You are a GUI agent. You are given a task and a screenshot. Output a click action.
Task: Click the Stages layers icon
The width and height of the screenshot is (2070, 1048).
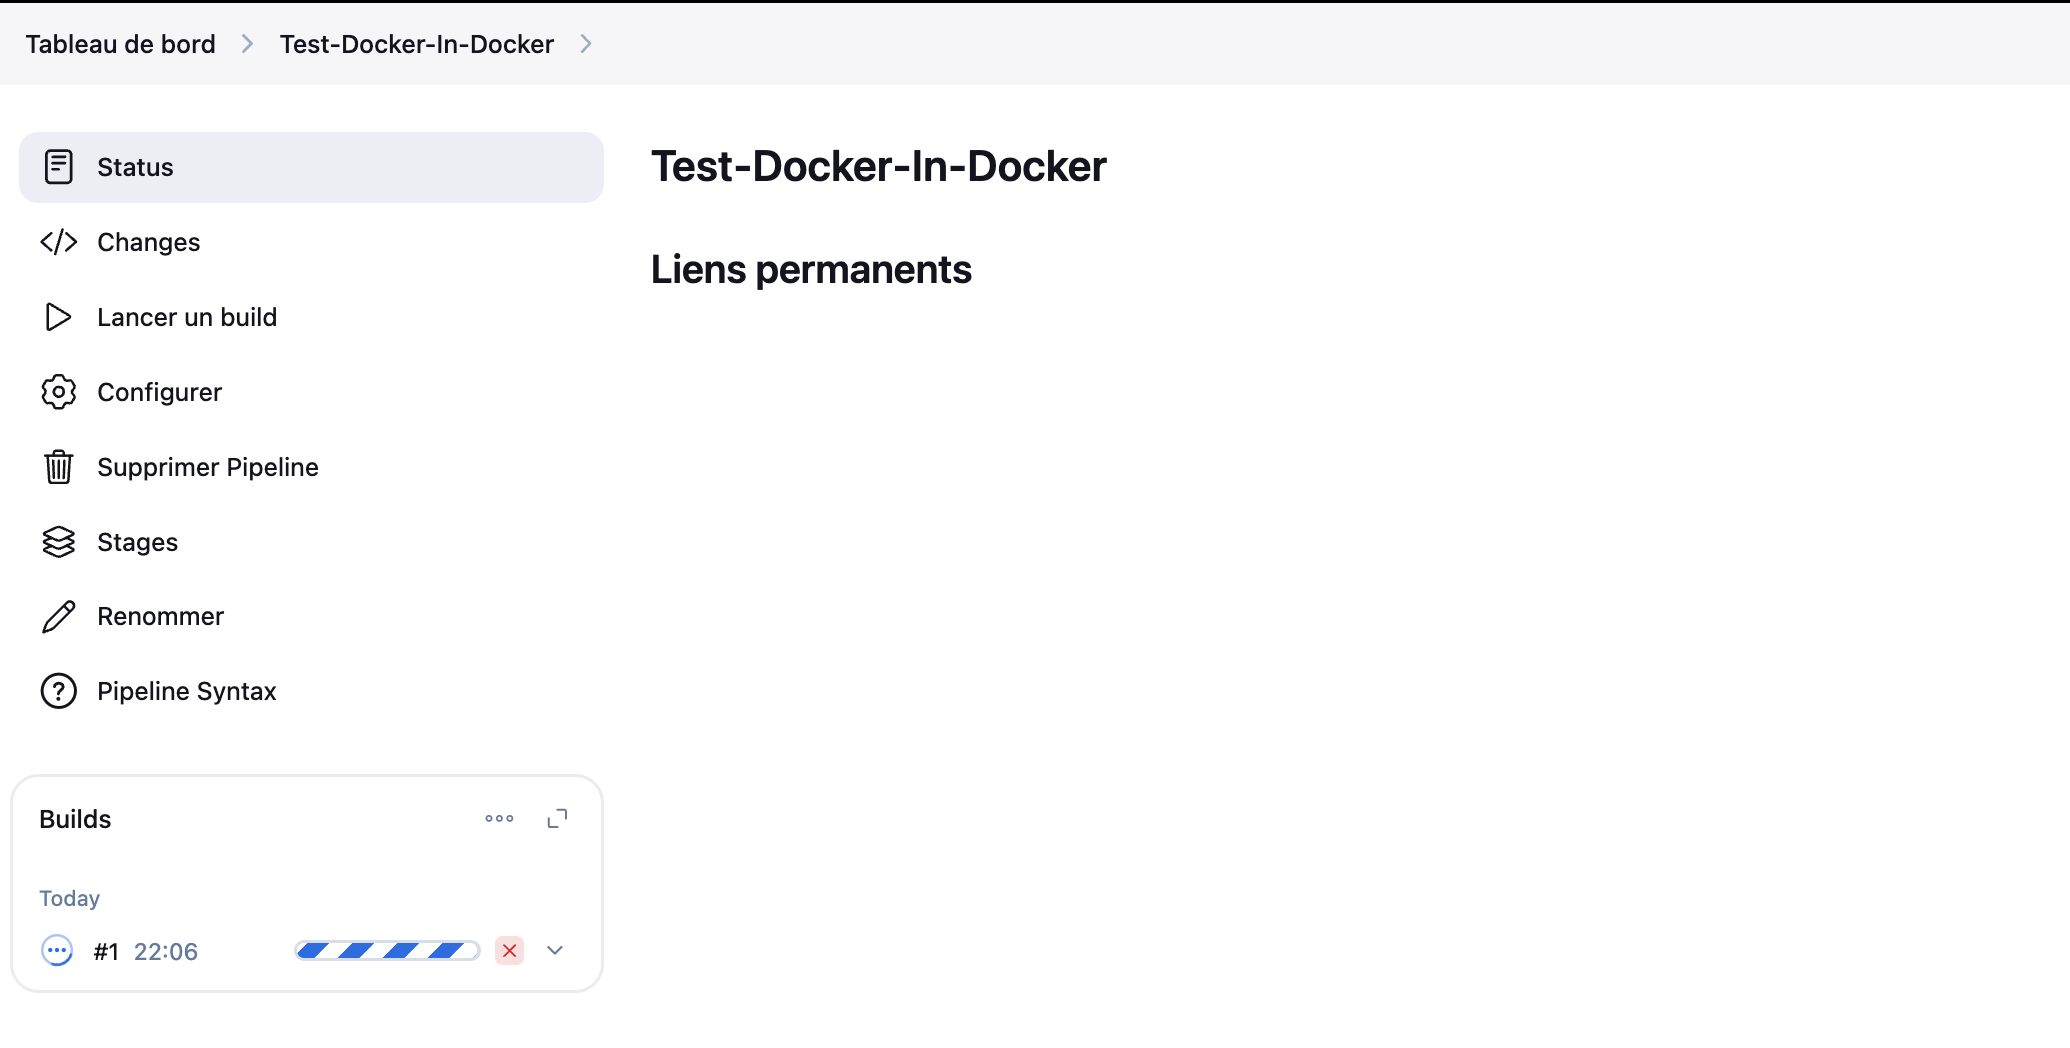pyautogui.click(x=59, y=542)
